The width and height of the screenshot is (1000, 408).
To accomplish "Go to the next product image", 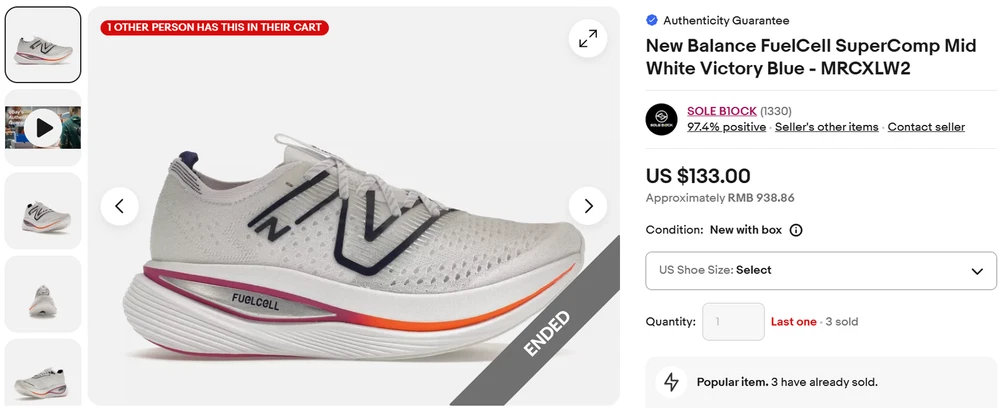I will click(x=588, y=206).
